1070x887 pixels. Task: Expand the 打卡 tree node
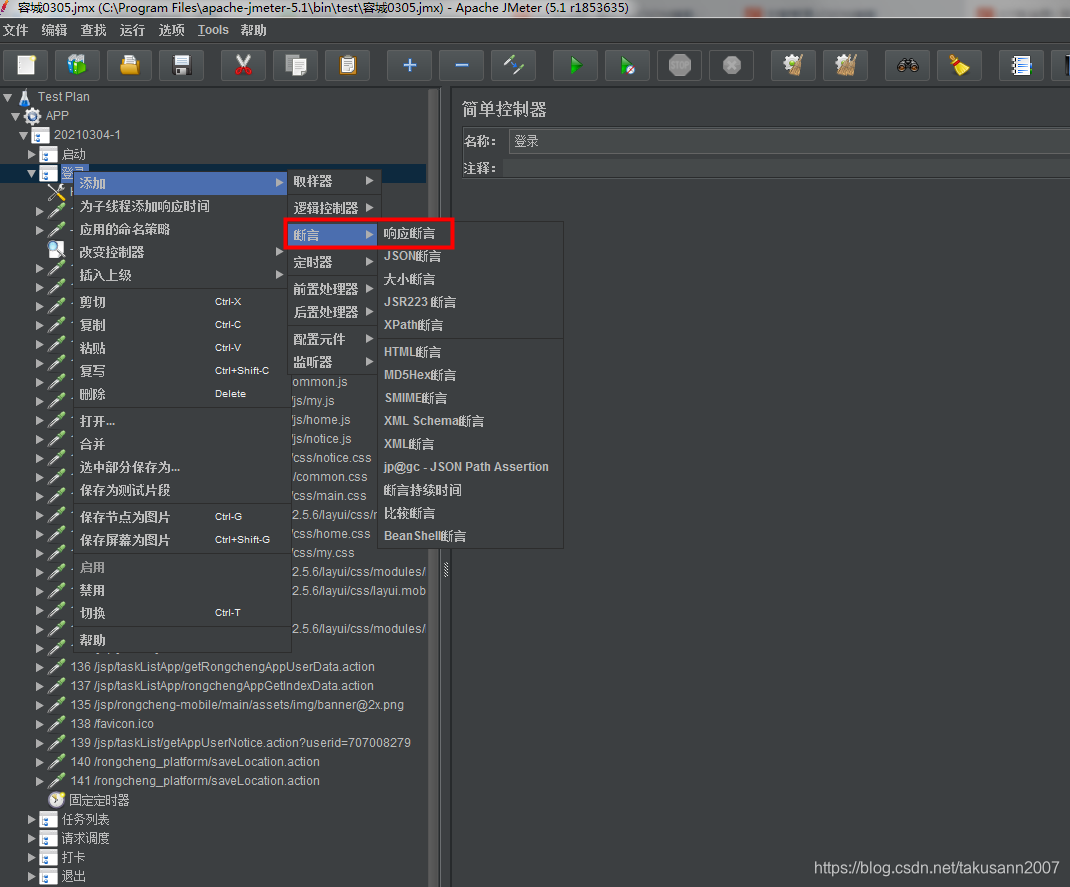(31, 857)
